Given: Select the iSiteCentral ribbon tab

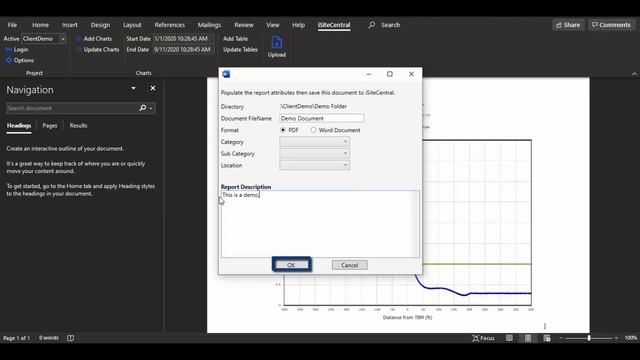Looking at the screenshot, I should coord(334,25).
